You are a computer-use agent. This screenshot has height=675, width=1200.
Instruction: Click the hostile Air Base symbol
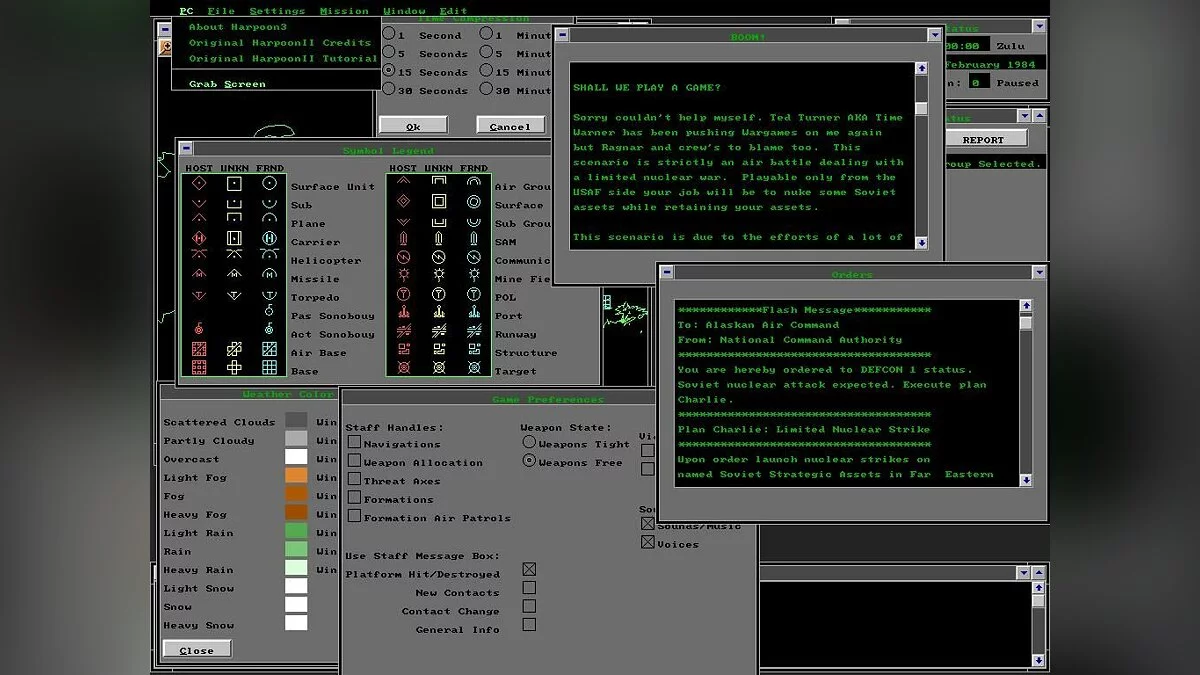199,349
